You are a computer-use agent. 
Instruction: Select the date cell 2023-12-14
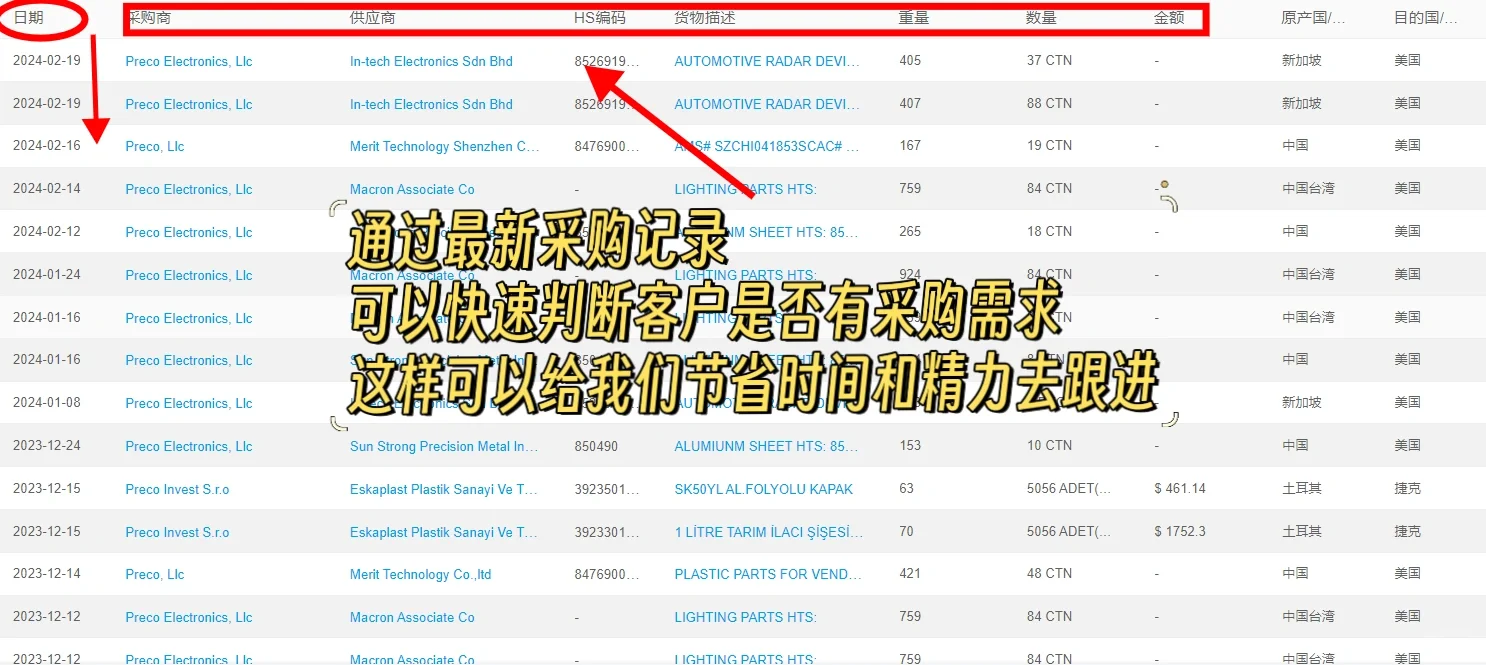click(x=47, y=574)
